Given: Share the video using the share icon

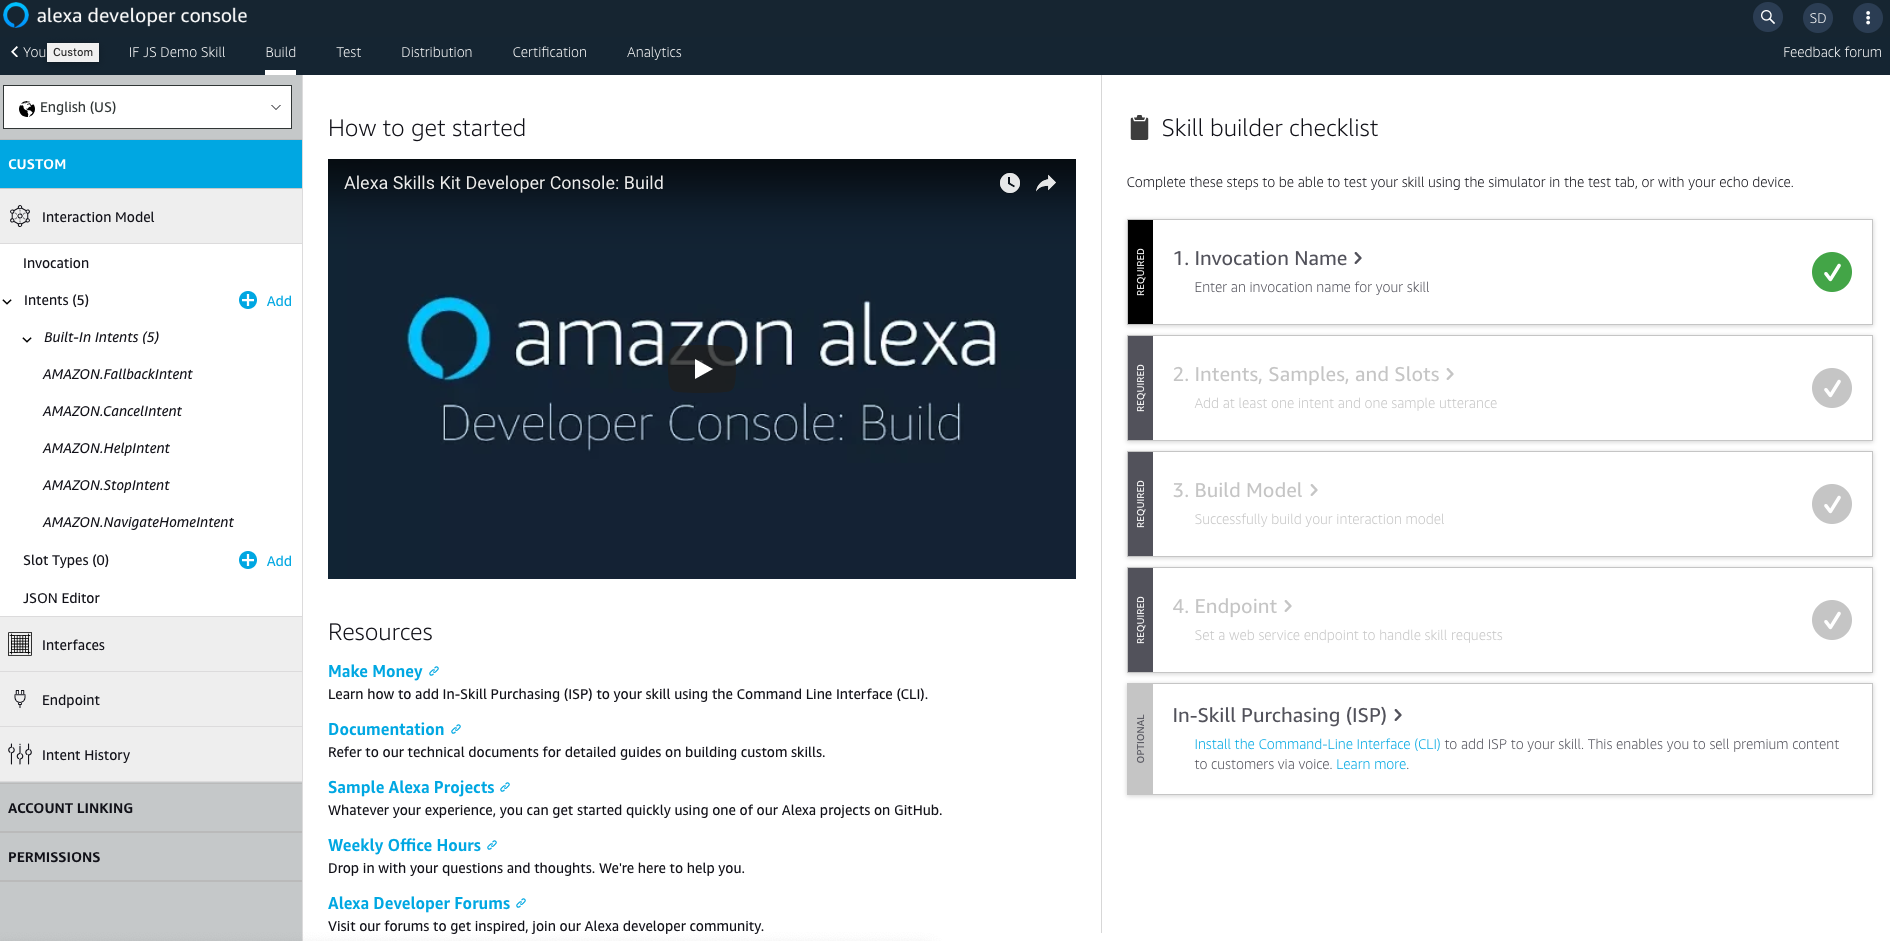Looking at the screenshot, I should click(1046, 183).
